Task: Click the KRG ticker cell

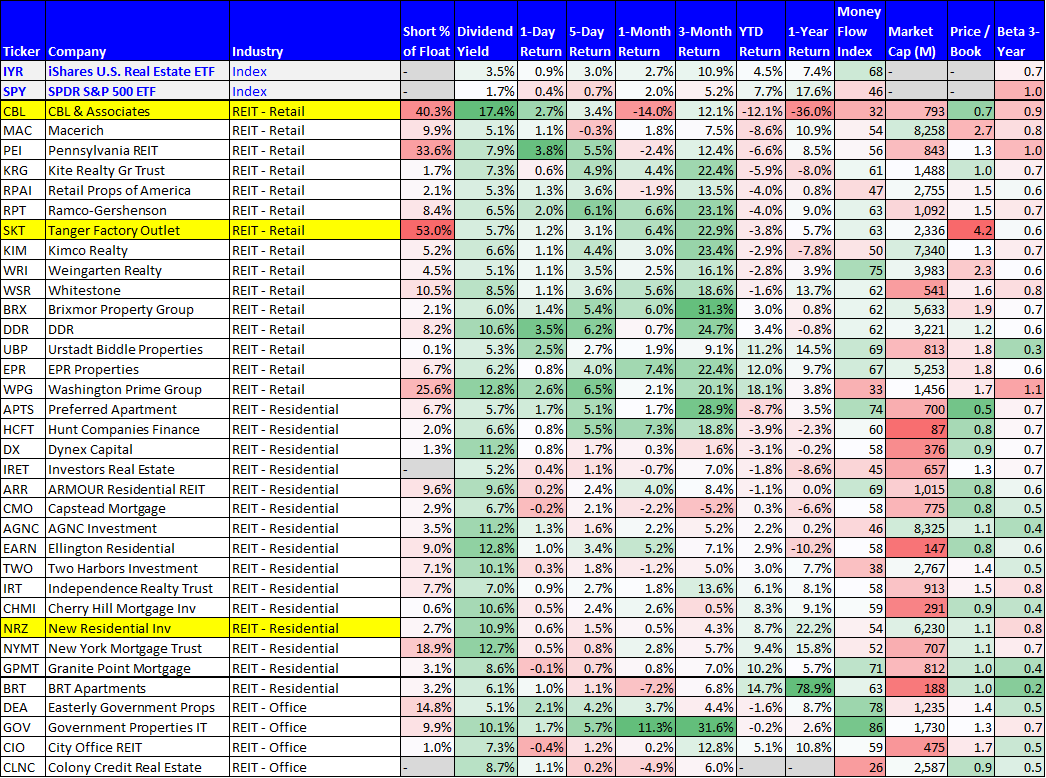Action: 23,171
